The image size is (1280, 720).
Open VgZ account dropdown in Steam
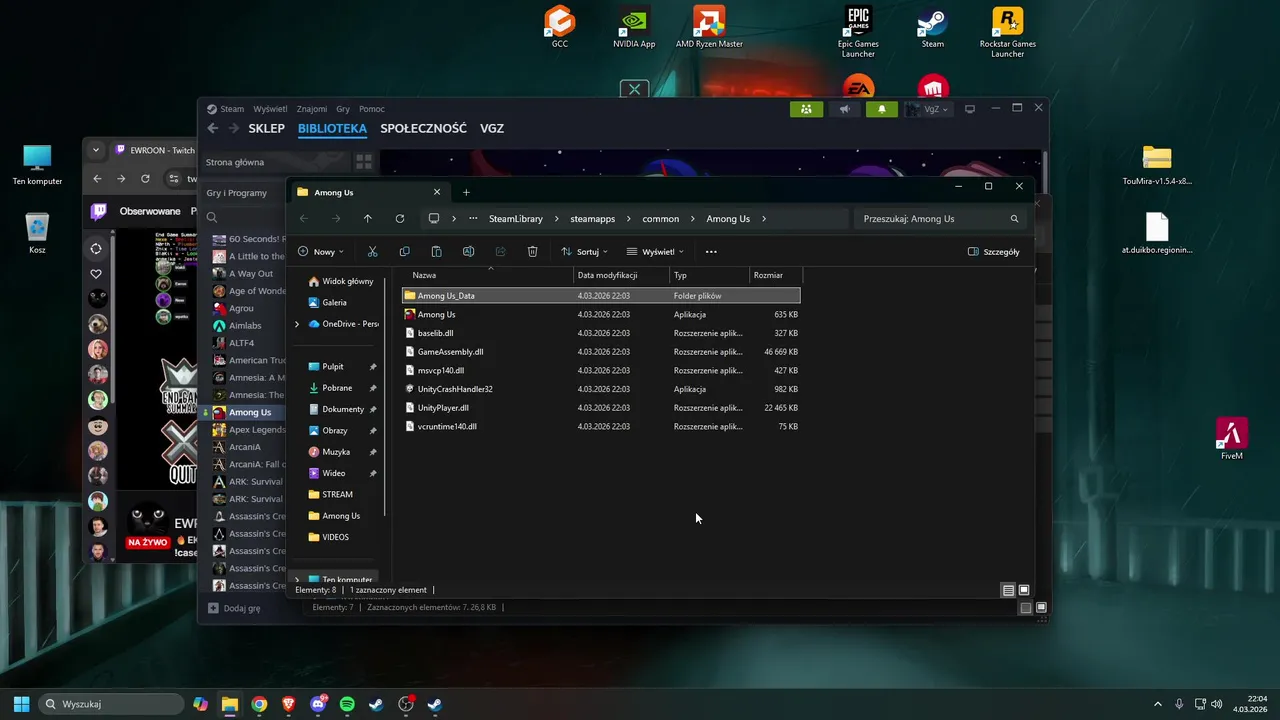coord(929,109)
